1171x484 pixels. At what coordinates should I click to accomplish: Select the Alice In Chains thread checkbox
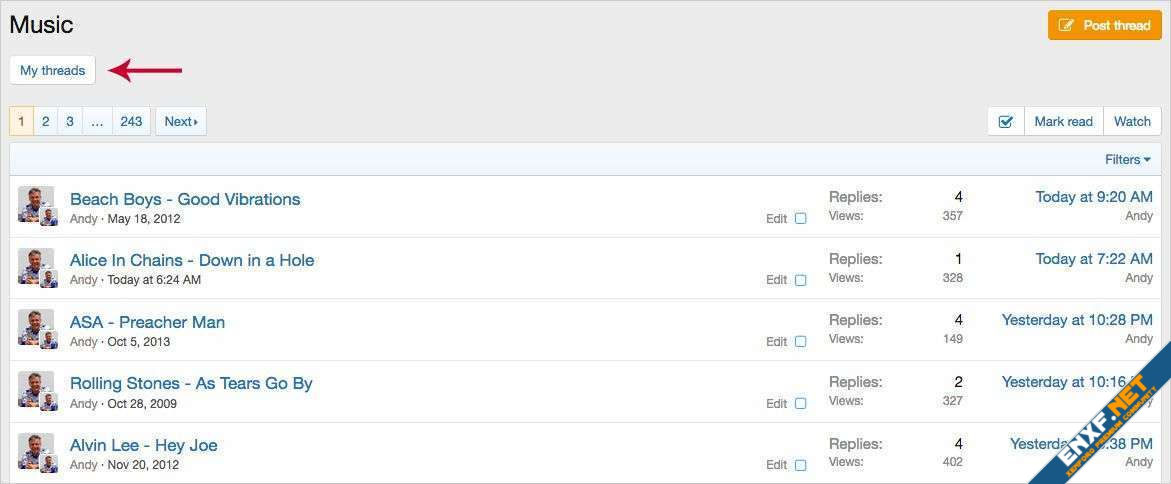tap(800, 280)
